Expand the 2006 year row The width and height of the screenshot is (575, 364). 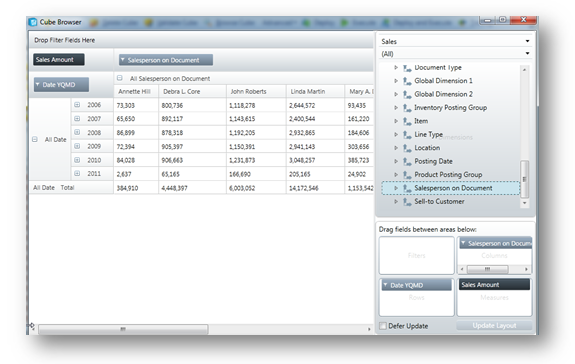pyautogui.click(x=77, y=105)
